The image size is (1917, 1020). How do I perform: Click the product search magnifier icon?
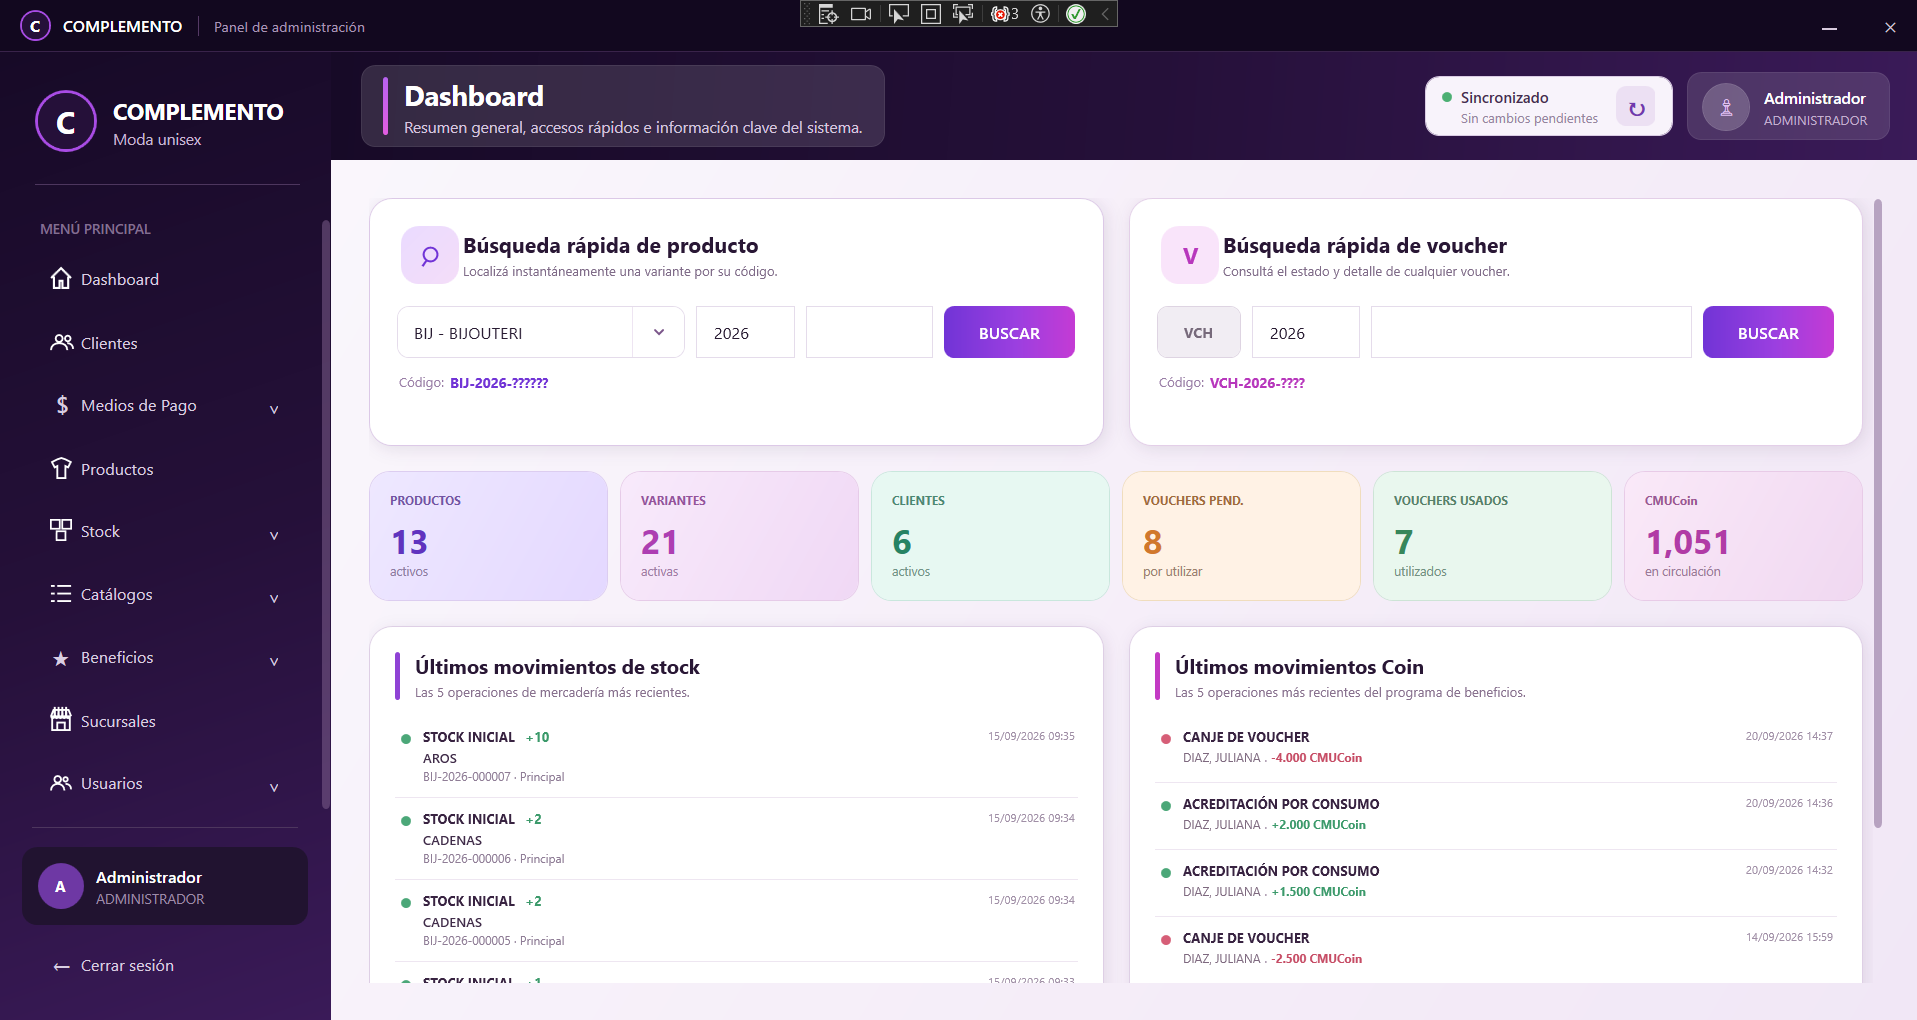point(430,256)
